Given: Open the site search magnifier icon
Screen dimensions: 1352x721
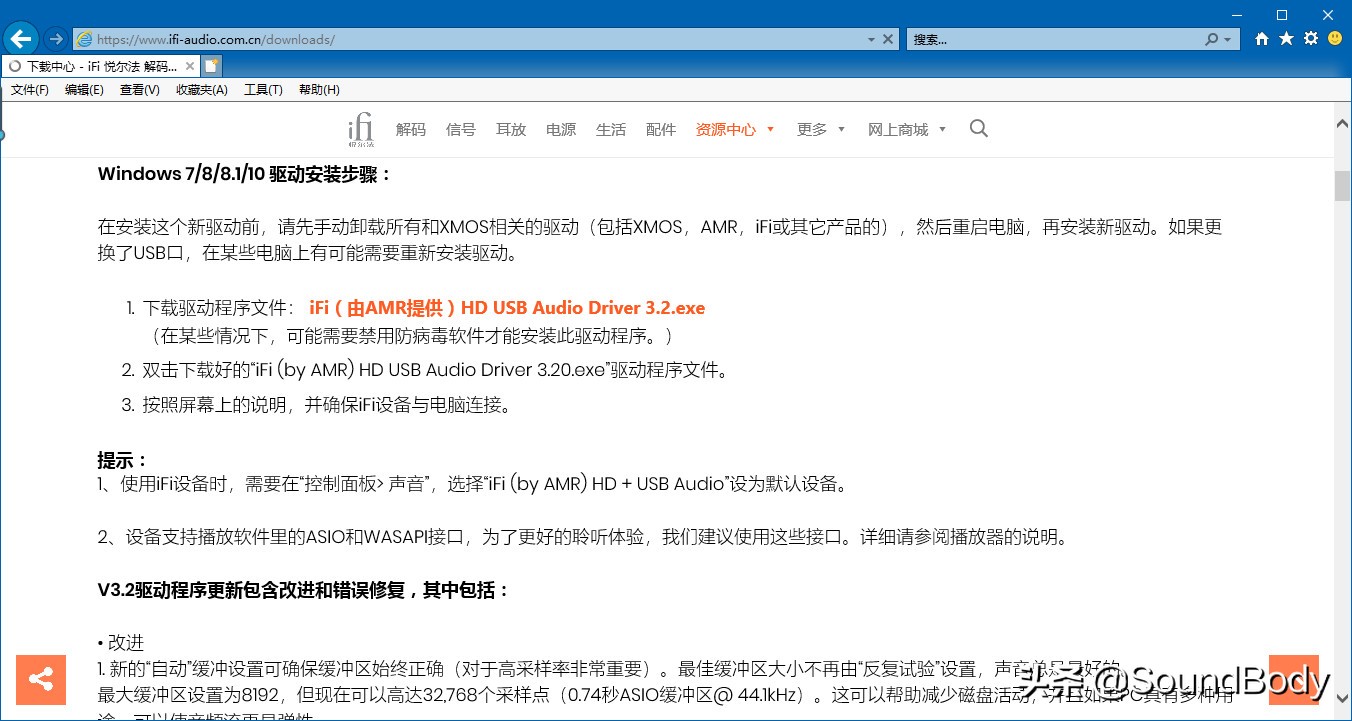Looking at the screenshot, I should point(978,128).
